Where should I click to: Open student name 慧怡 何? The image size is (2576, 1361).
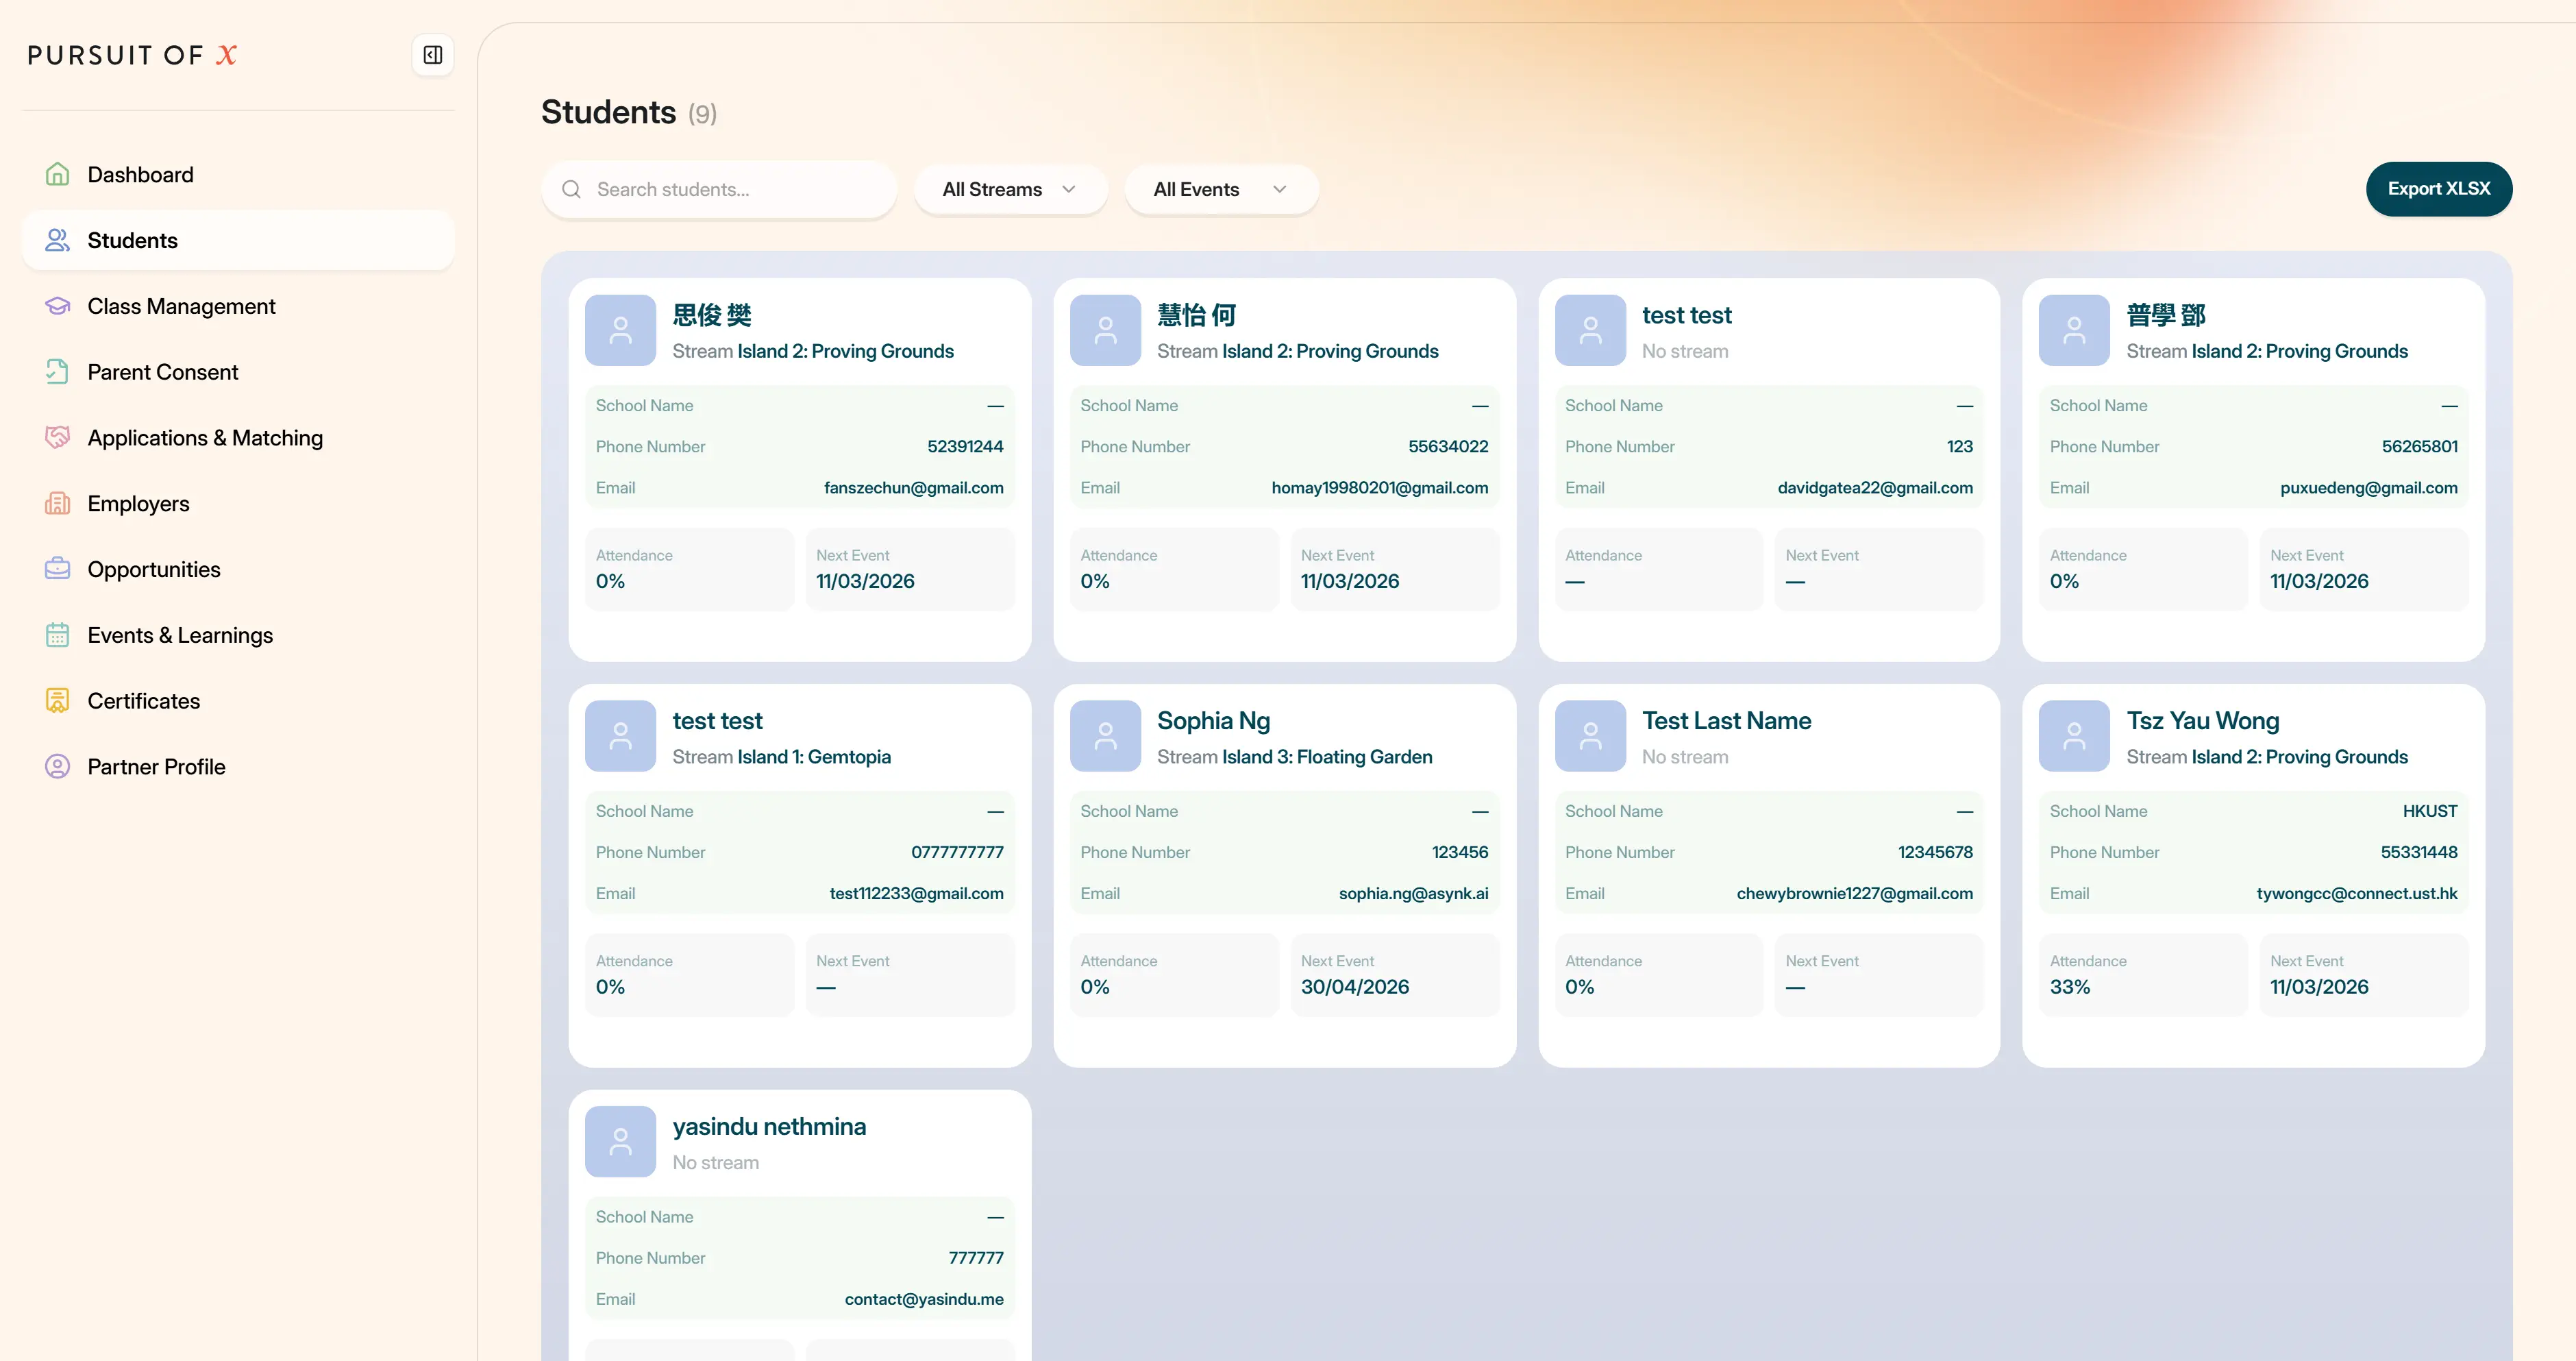coord(1197,315)
